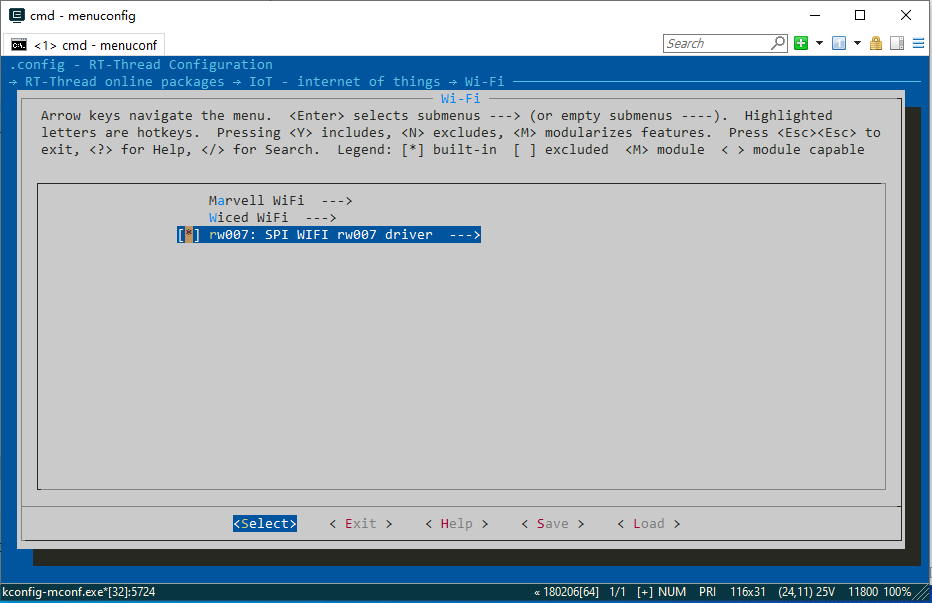Click into the Search input field
The height and width of the screenshot is (603, 932).
(x=715, y=43)
